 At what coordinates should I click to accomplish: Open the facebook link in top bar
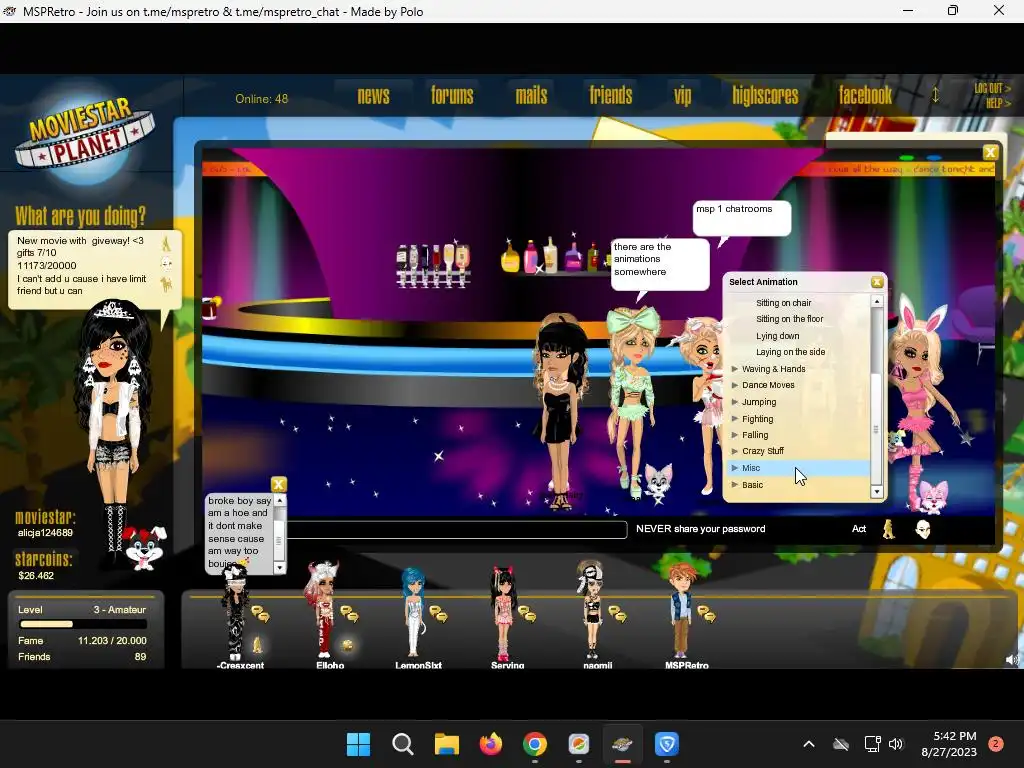pos(865,96)
